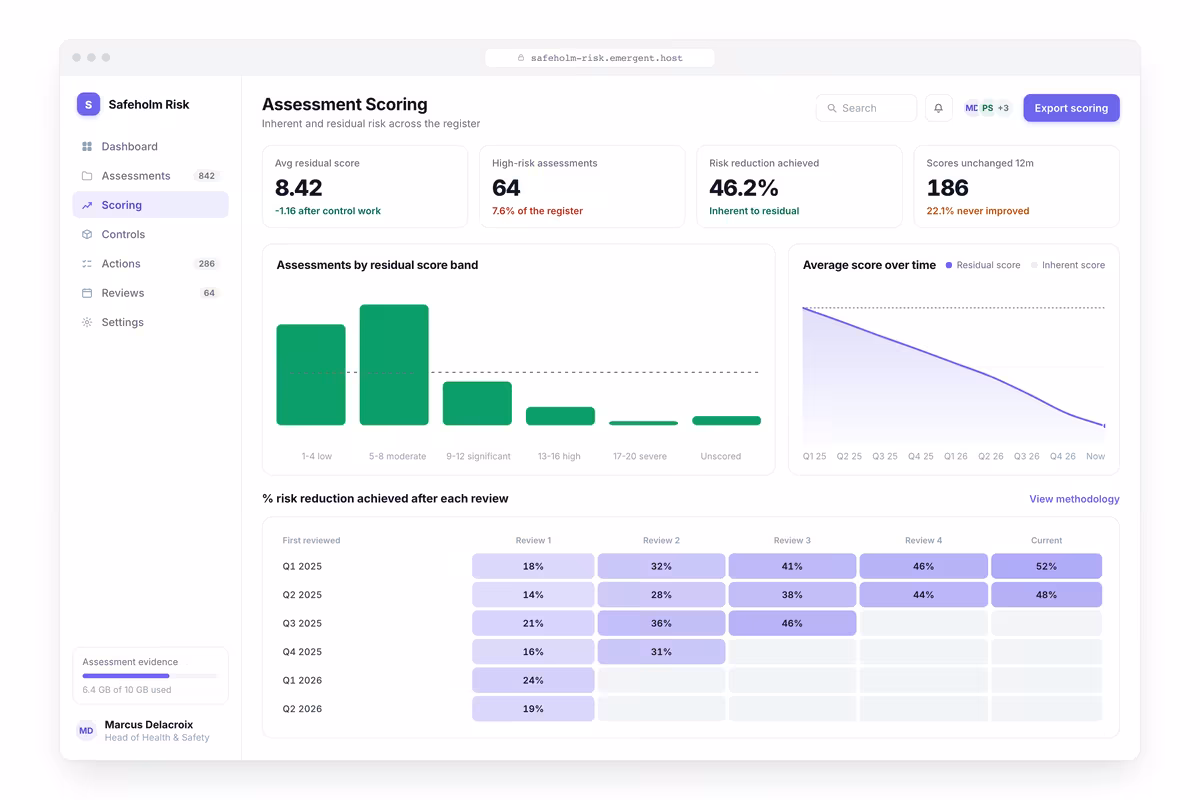Click the Settings gear icon
The image size is (1200, 800).
coord(87,322)
